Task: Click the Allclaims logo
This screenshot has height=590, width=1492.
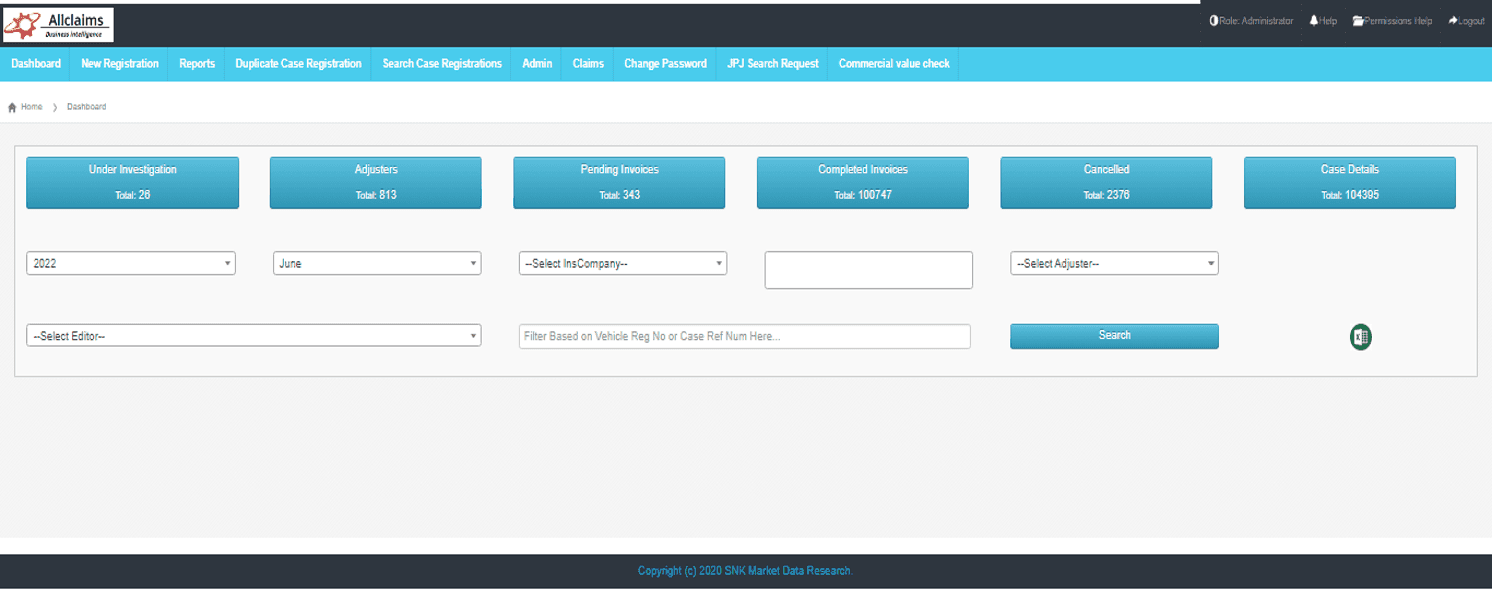Action: click(58, 25)
